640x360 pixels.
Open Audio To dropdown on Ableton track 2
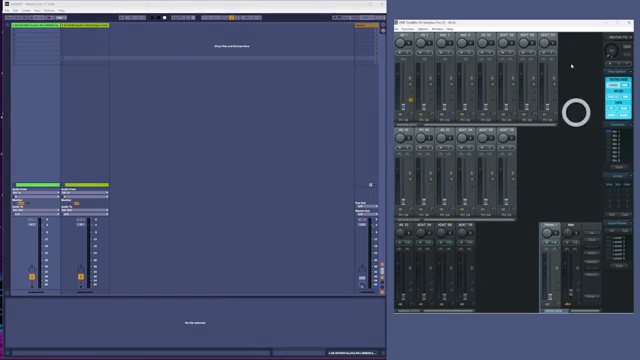click(x=85, y=210)
